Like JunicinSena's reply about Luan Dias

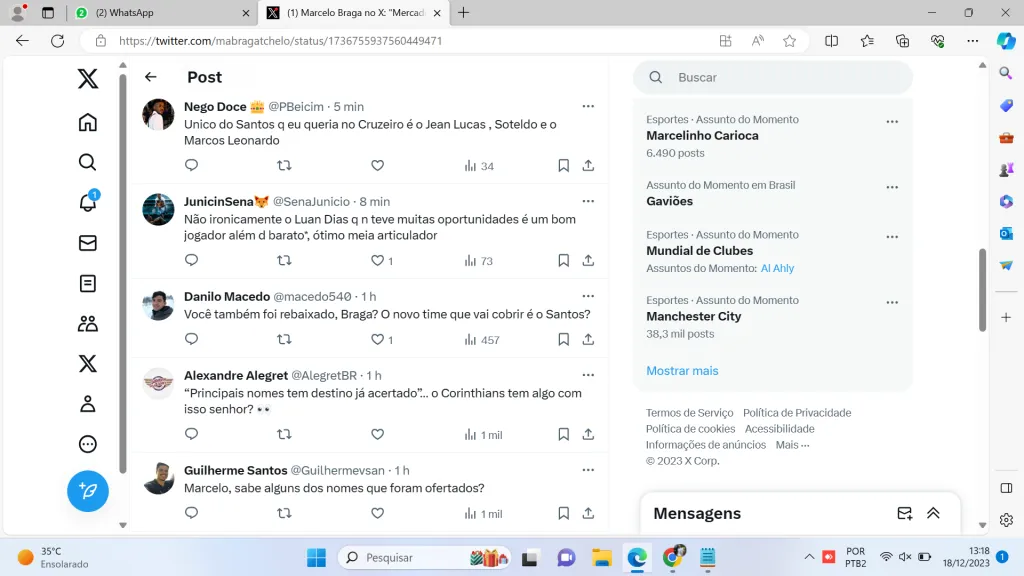[x=377, y=261]
